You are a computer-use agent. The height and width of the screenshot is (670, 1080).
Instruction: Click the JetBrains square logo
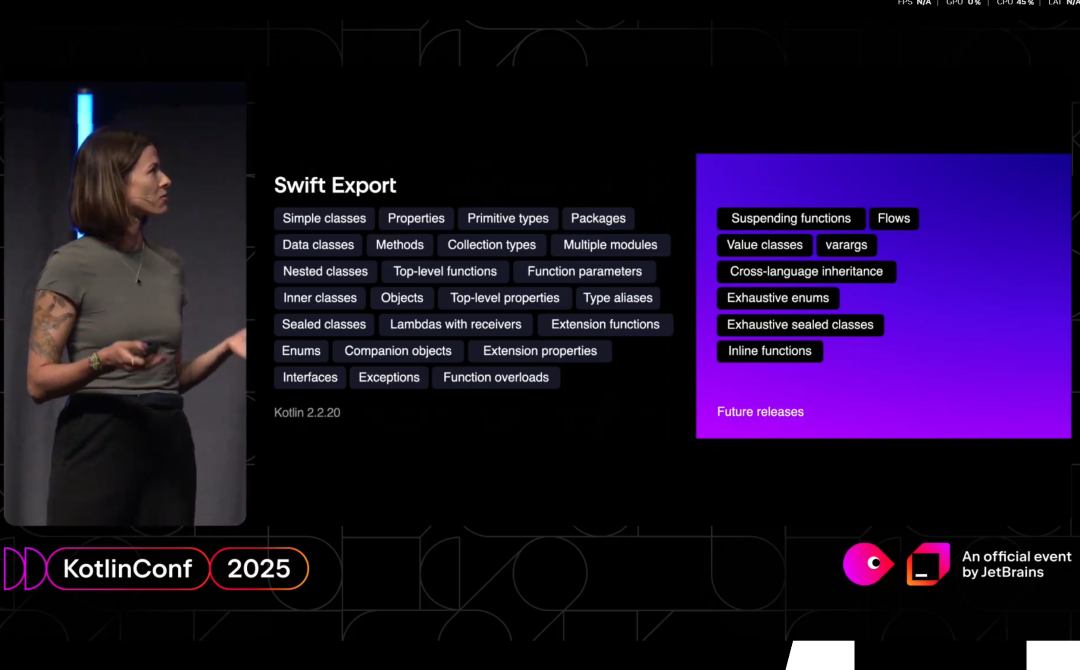[928, 564]
